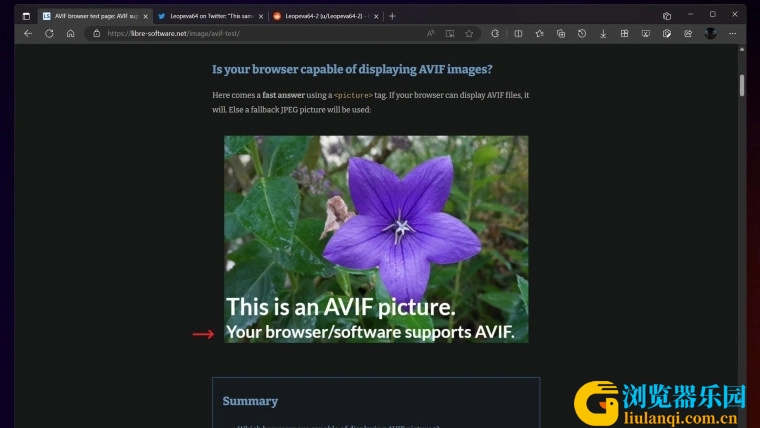Reload the current page
This screenshot has height=428, width=760.
pos(49,33)
